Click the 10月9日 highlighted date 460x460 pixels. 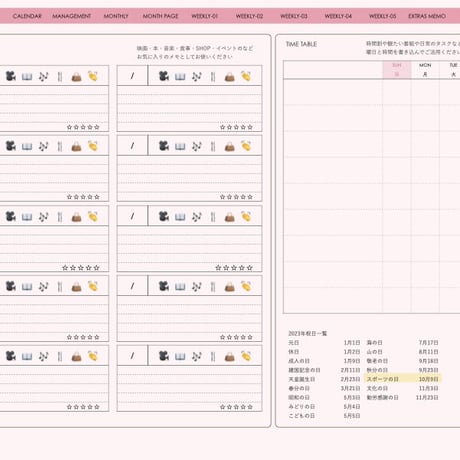coord(428,379)
